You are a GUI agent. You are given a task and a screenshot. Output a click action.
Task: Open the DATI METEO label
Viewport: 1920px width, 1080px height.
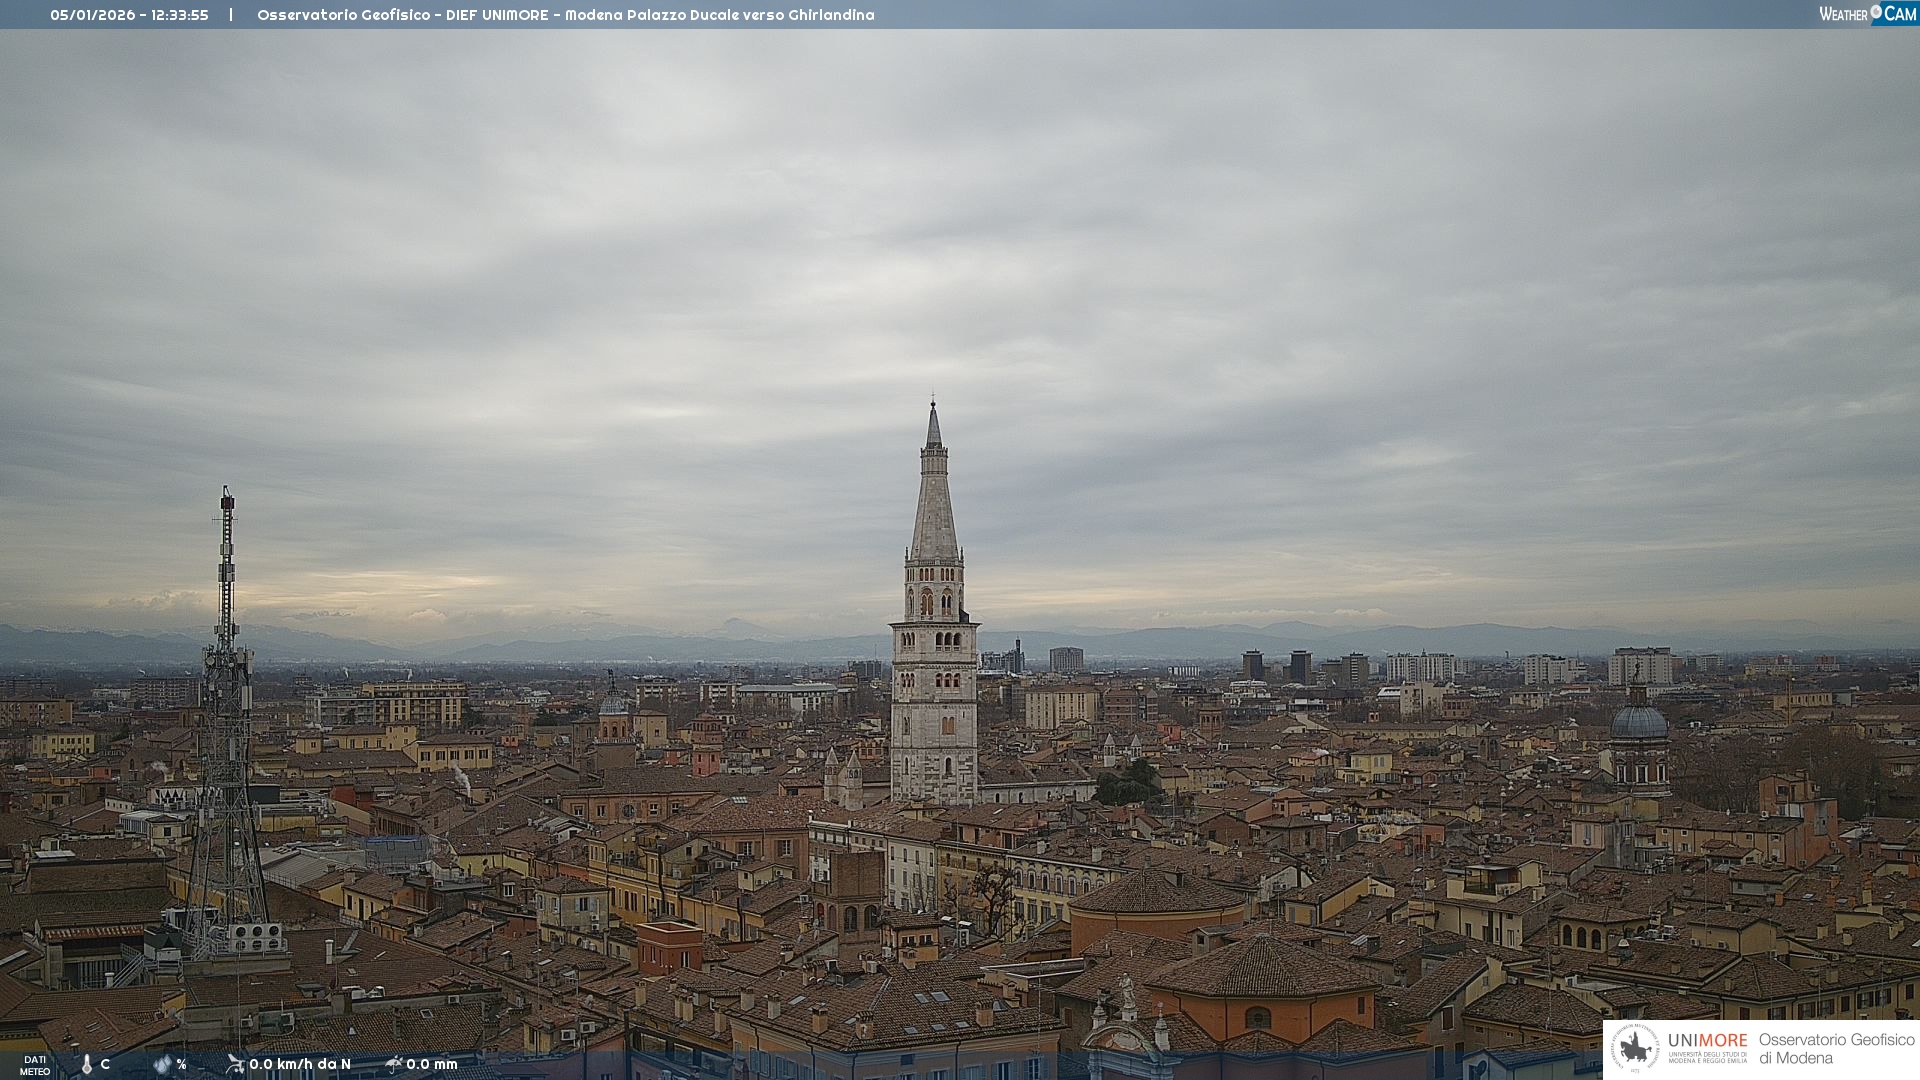tap(35, 1065)
